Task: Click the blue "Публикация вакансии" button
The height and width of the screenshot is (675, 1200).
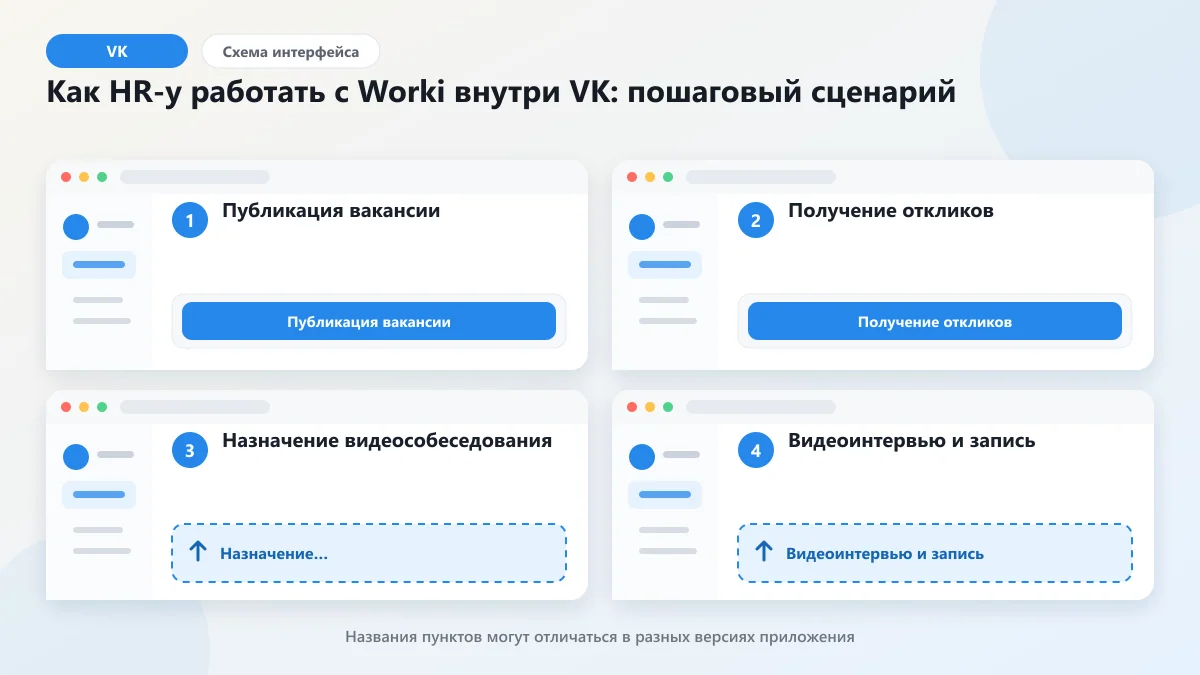Action: (369, 322)
